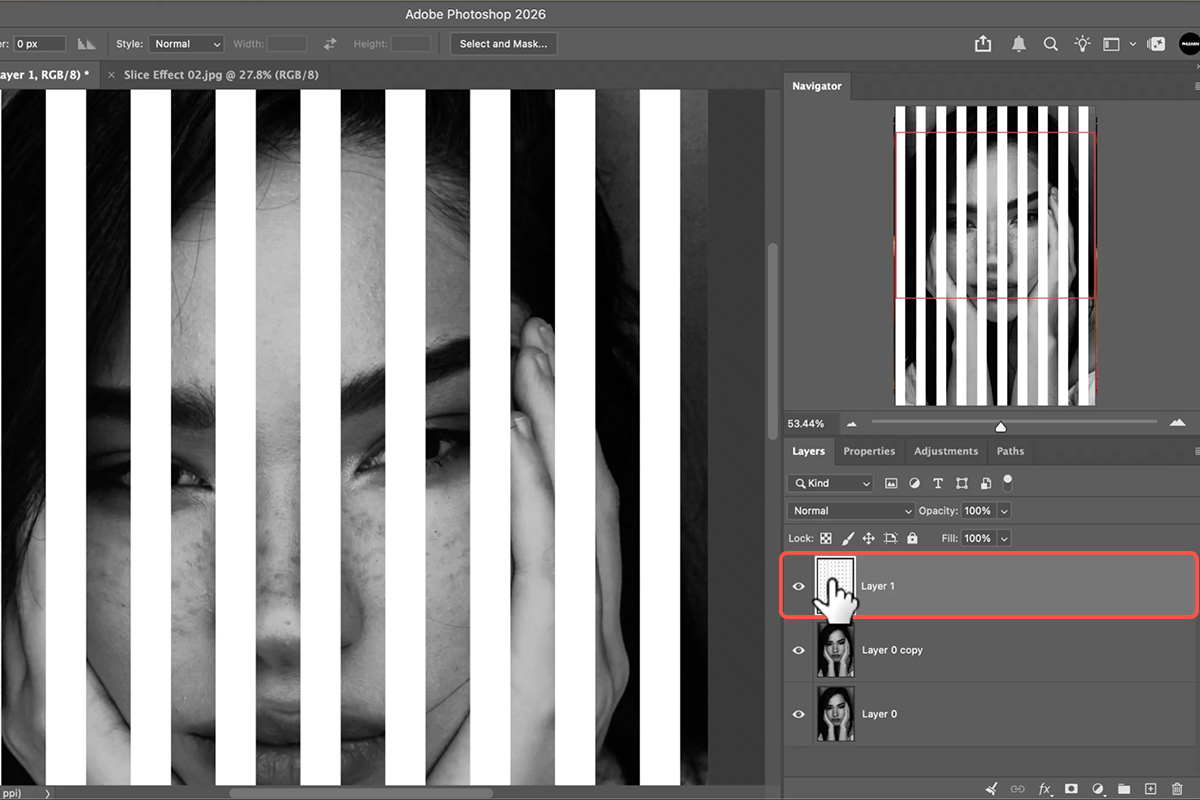1200x800 pixels.
Task: Click the Navigator zoom slider handle
Action: coord(1001,426)
